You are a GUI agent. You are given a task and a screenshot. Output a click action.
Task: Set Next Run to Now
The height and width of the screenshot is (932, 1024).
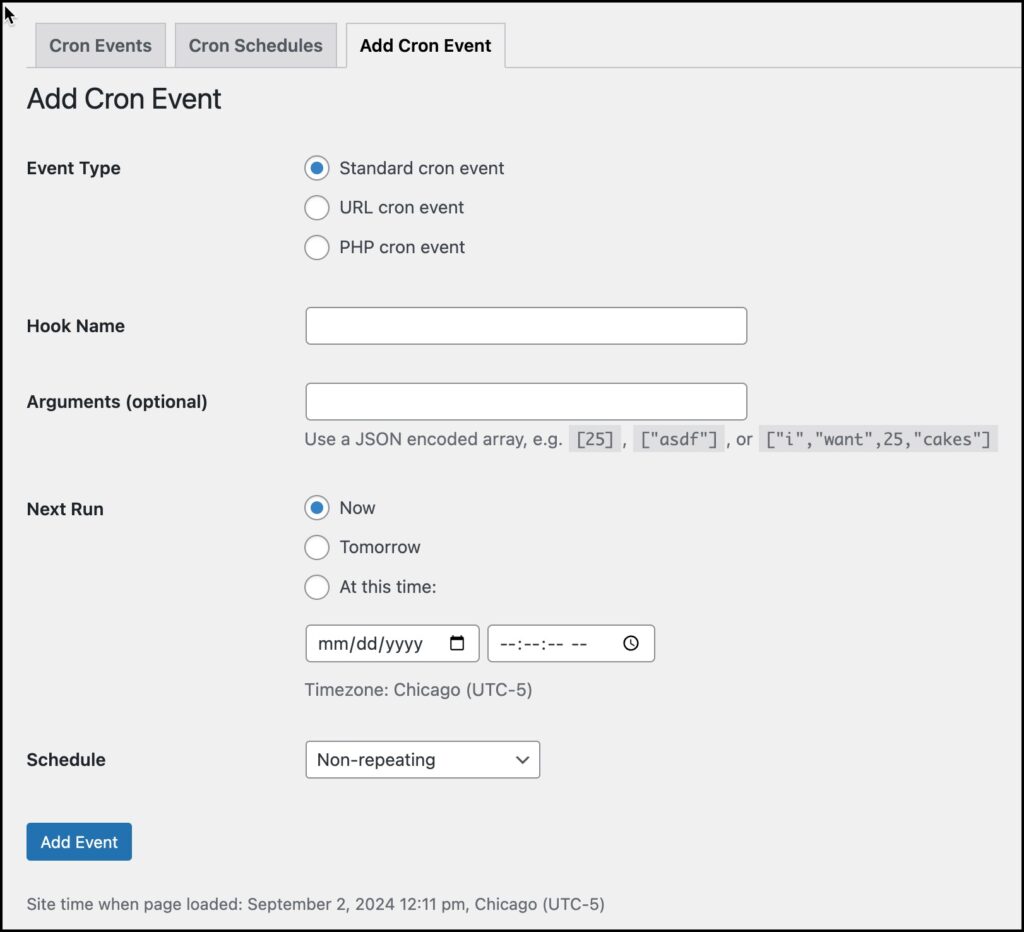click(317, 508)
